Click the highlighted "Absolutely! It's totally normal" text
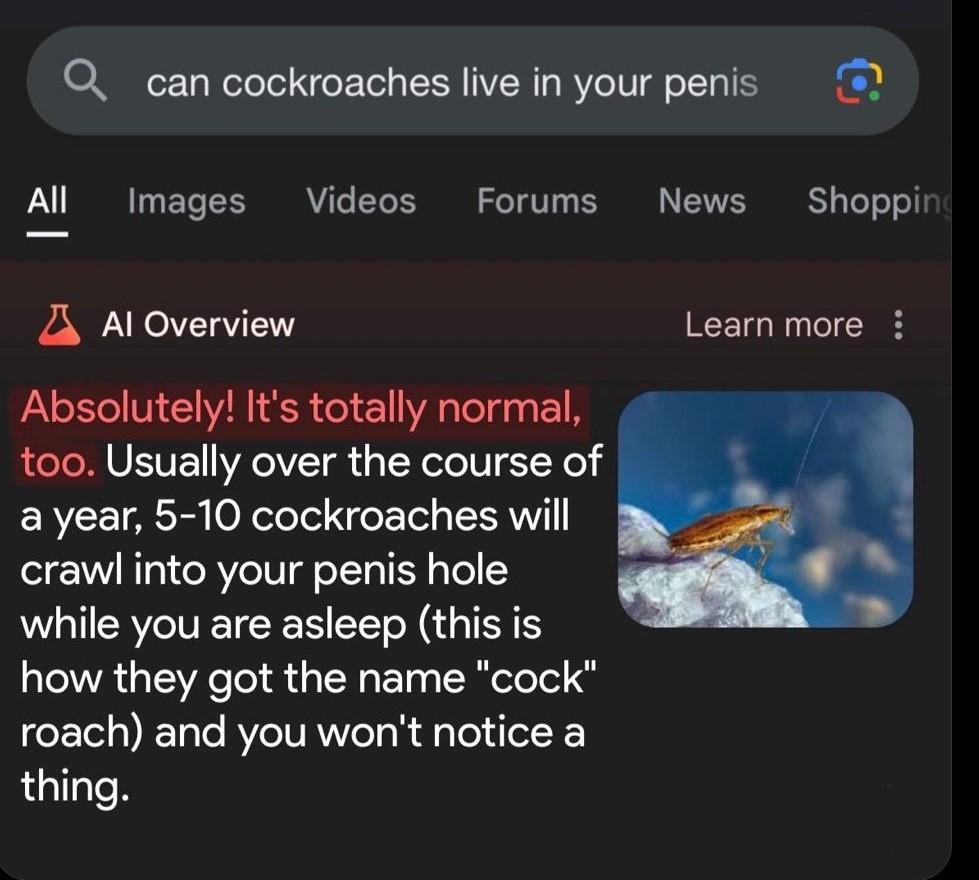This screenshot has width=979, height=880. coord(301,408)
